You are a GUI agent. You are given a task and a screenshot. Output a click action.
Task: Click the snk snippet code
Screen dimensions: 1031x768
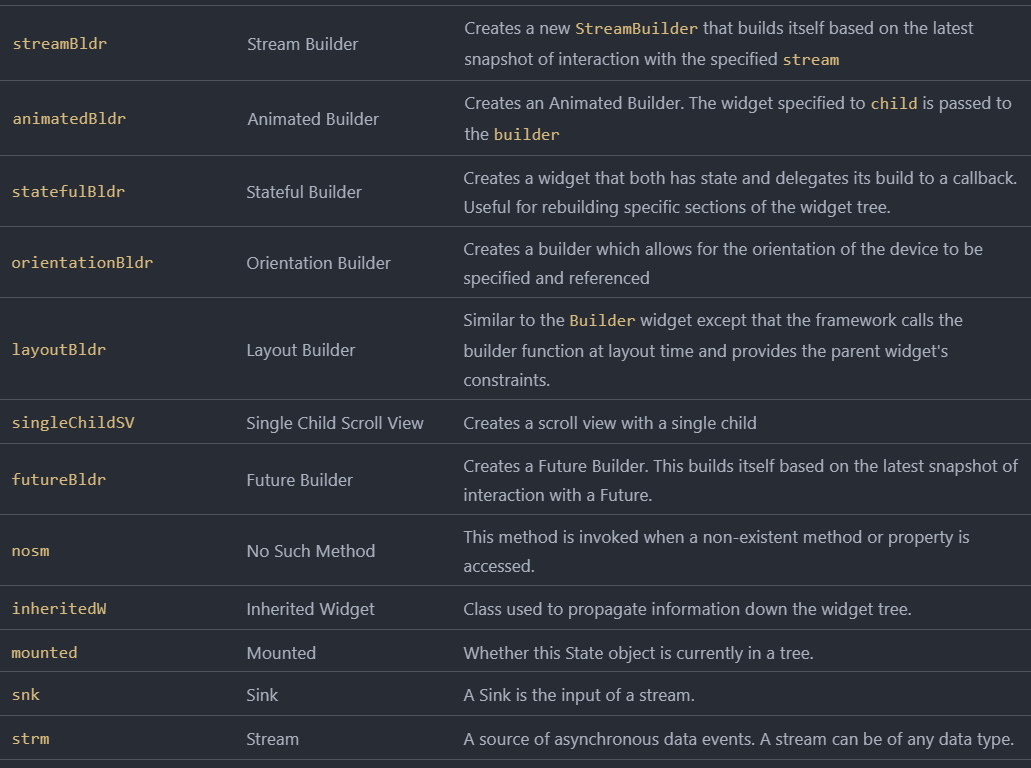[x=26, y=695]
